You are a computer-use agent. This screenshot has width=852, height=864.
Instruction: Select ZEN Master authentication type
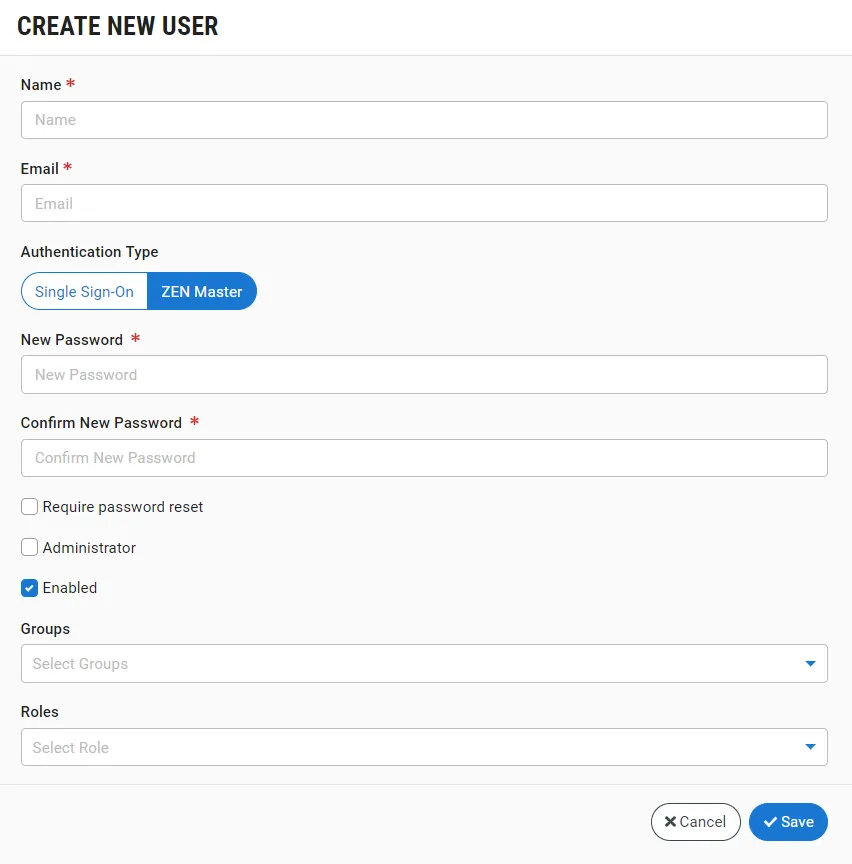pos(202,291)
